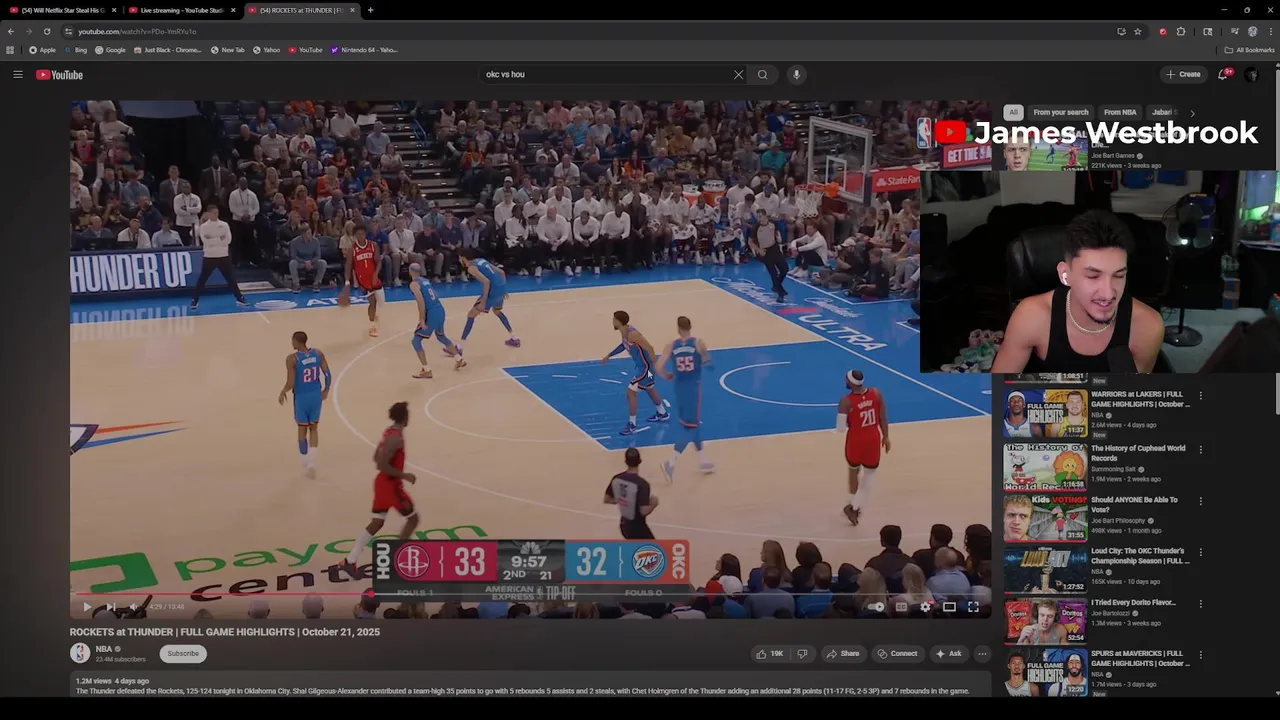Open the NBA channel avatar
1280x720 pixels.
[x=80, y=653]
